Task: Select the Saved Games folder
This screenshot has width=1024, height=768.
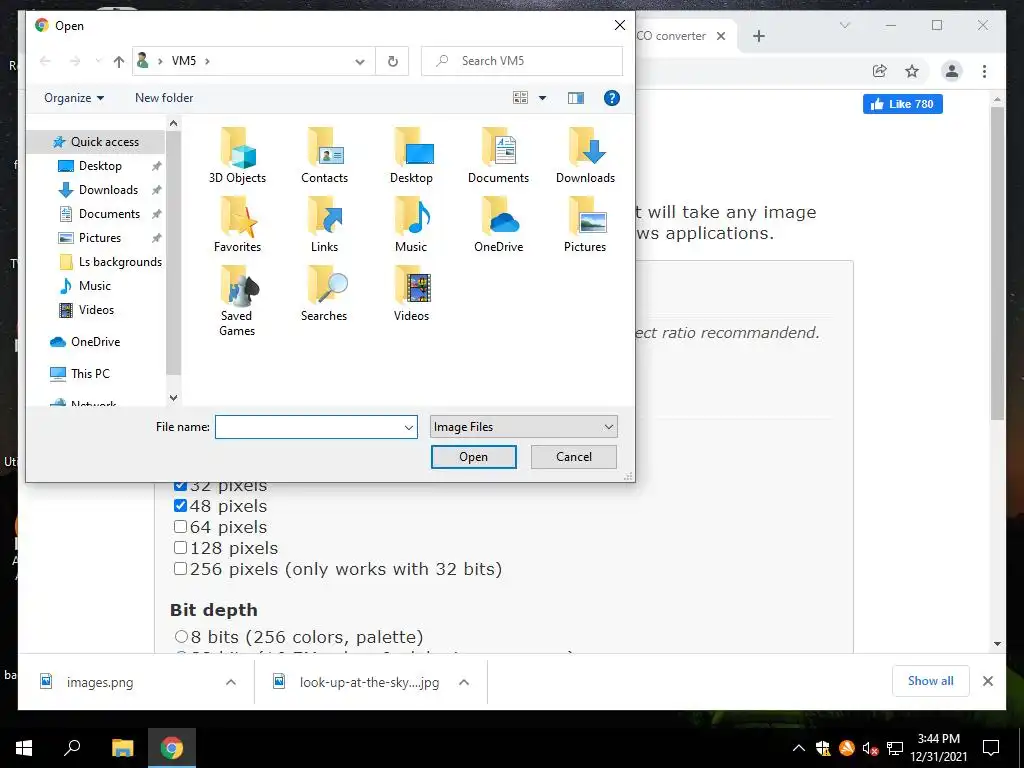Action: (x=237, y=301)
